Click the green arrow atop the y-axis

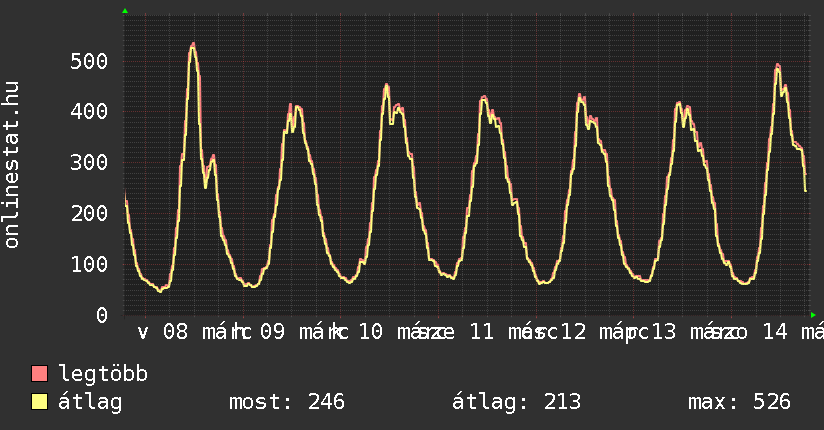[x=125, y=11]
